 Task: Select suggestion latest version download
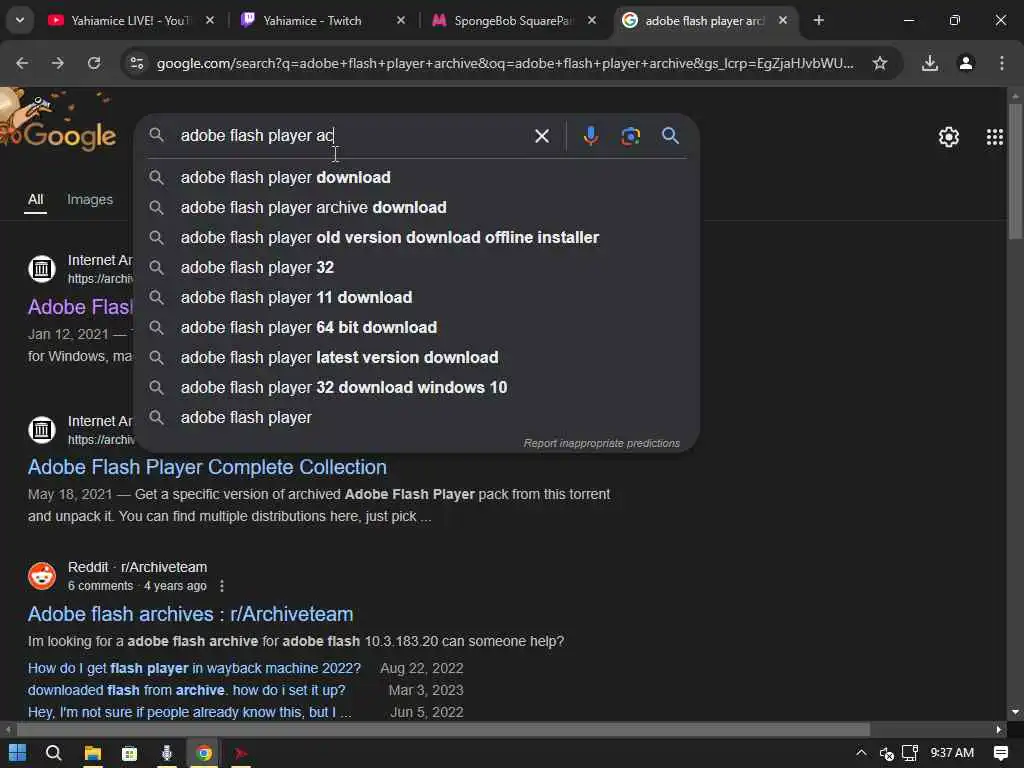tap(417, 358)
